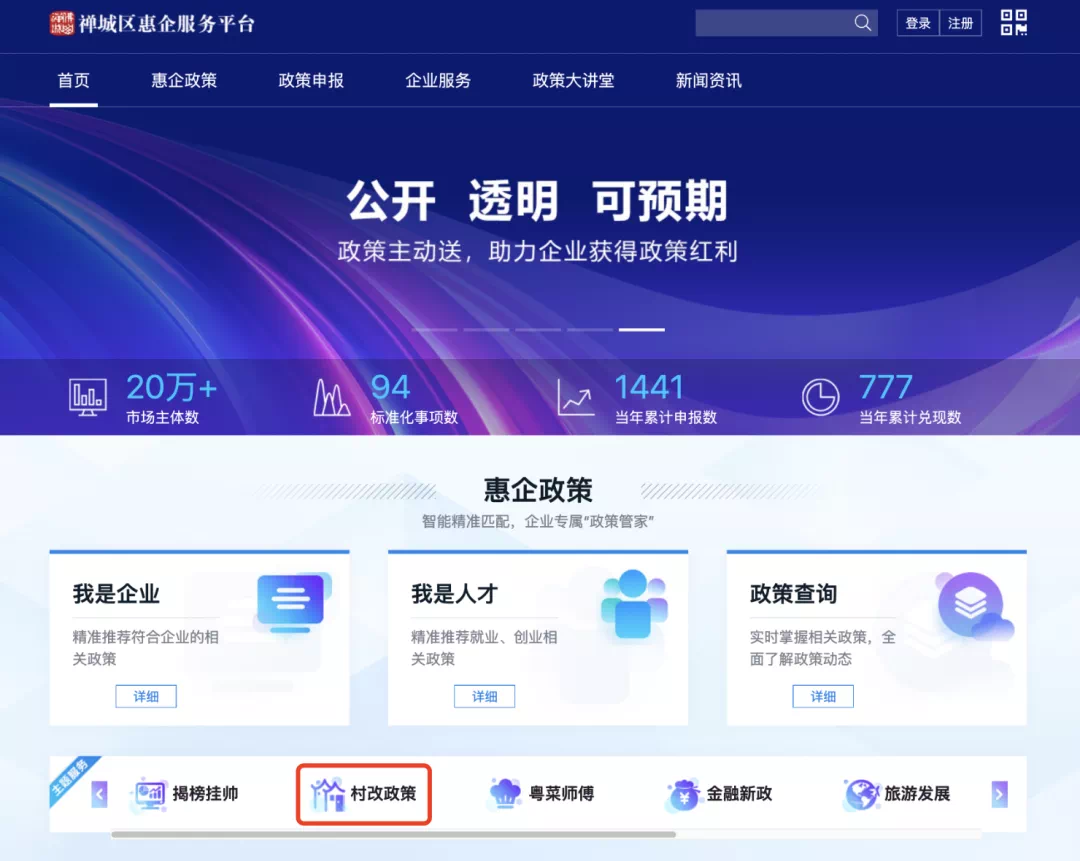Click the 20万+ statistic value
Image resolution: width=1080 pixels, height=861 pixels.
coord(172,388)
